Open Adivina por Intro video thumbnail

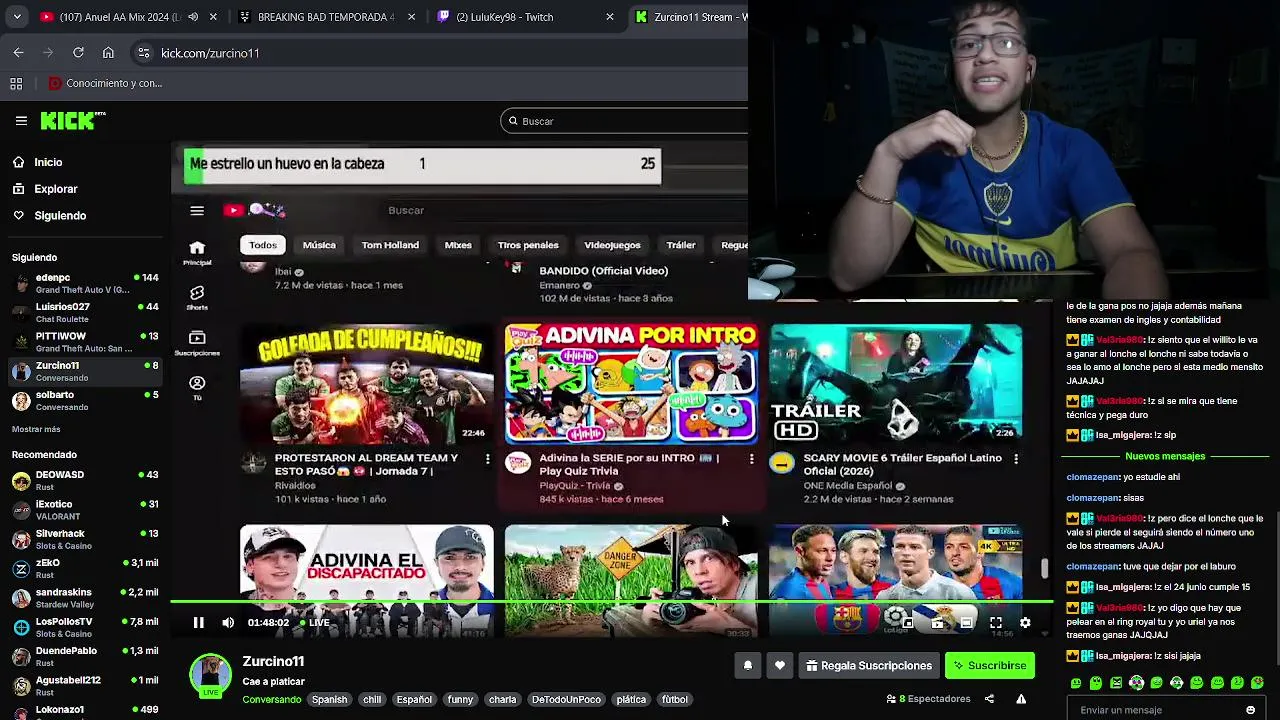(x=631, y=383)
